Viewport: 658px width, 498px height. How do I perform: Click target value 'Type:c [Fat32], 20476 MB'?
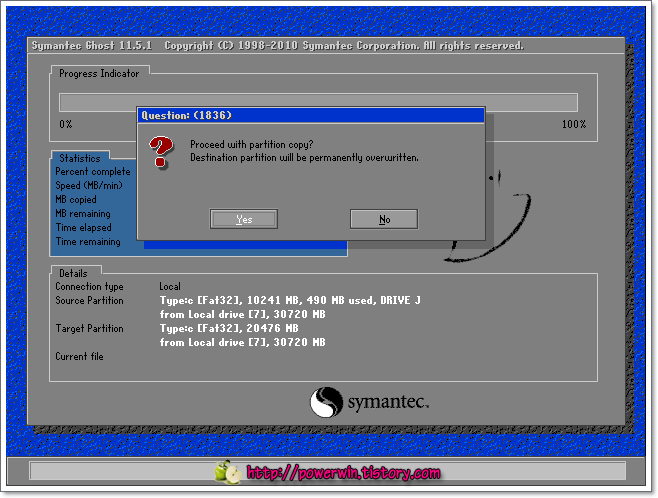click(229, 329)
